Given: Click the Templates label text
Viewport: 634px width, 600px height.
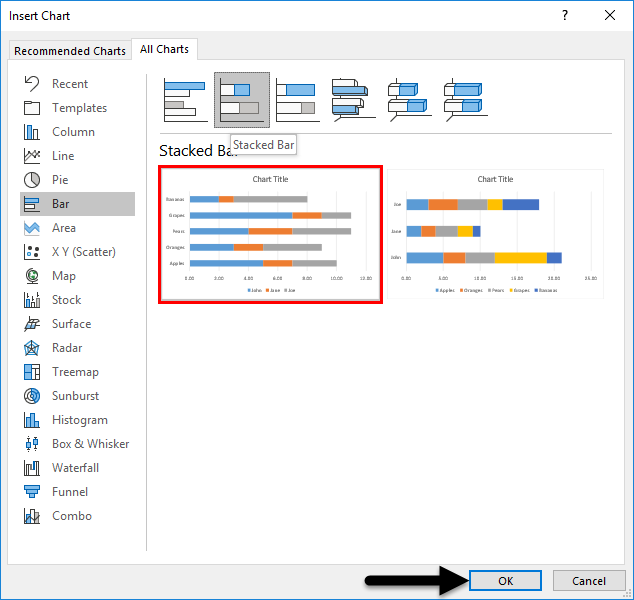Looking at the screenshot, I should click(x=79, y=108).
